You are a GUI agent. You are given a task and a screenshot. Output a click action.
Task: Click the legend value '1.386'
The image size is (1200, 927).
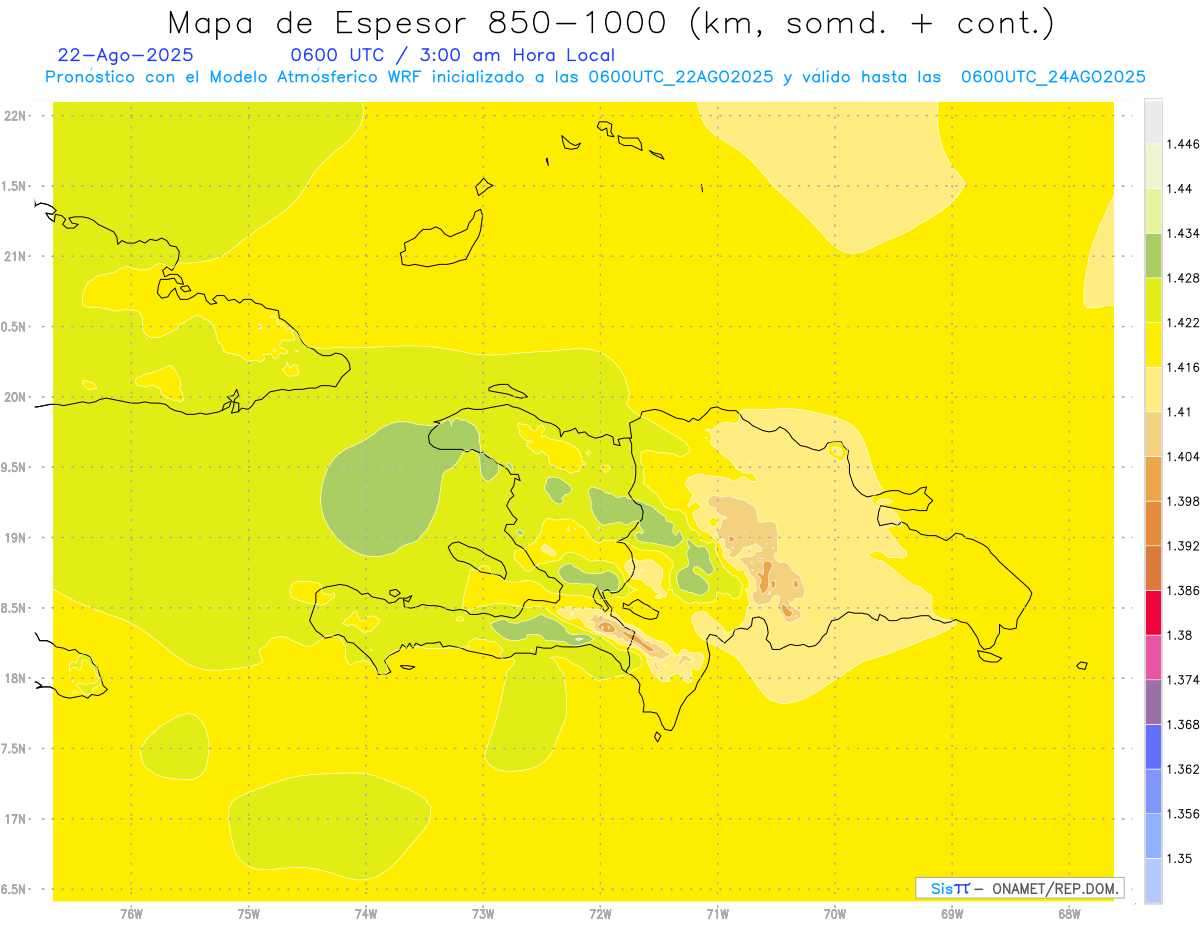1182,590
